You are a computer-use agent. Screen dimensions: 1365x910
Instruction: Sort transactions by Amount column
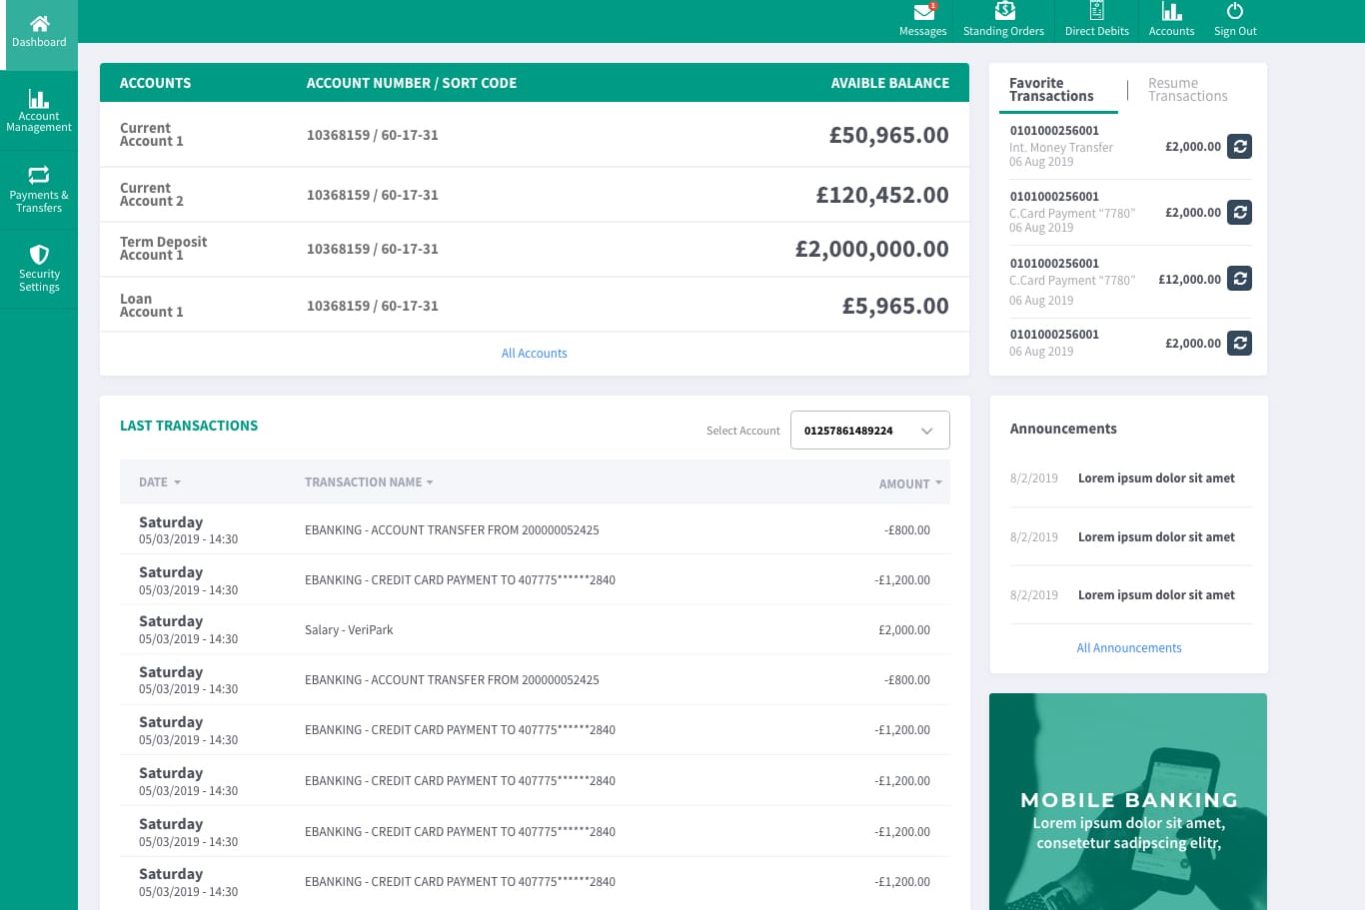point(909,484)
